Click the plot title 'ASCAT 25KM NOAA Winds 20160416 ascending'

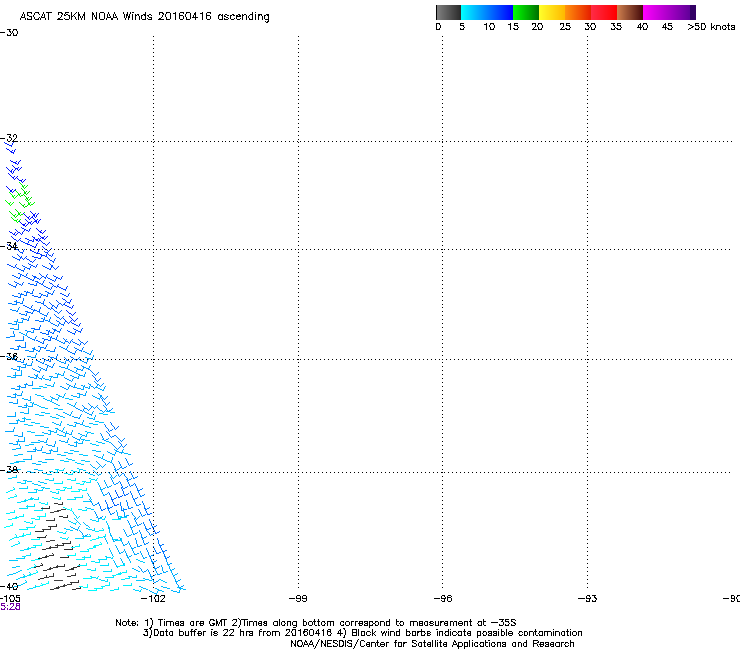144,17
